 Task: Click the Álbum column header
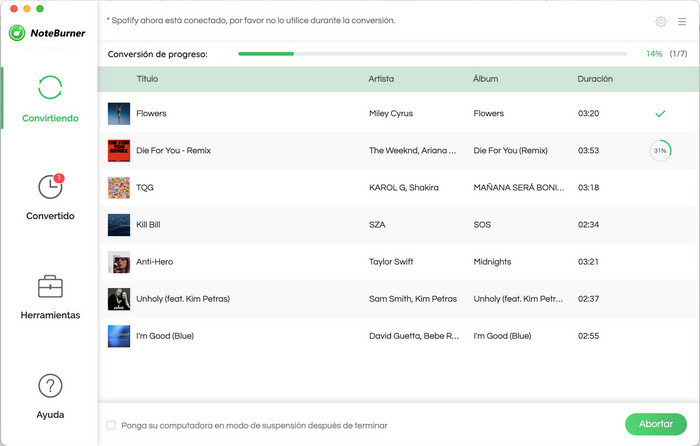485,79
